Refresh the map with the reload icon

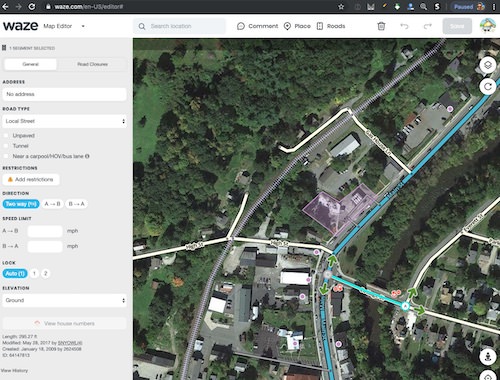tap(488, 87)
